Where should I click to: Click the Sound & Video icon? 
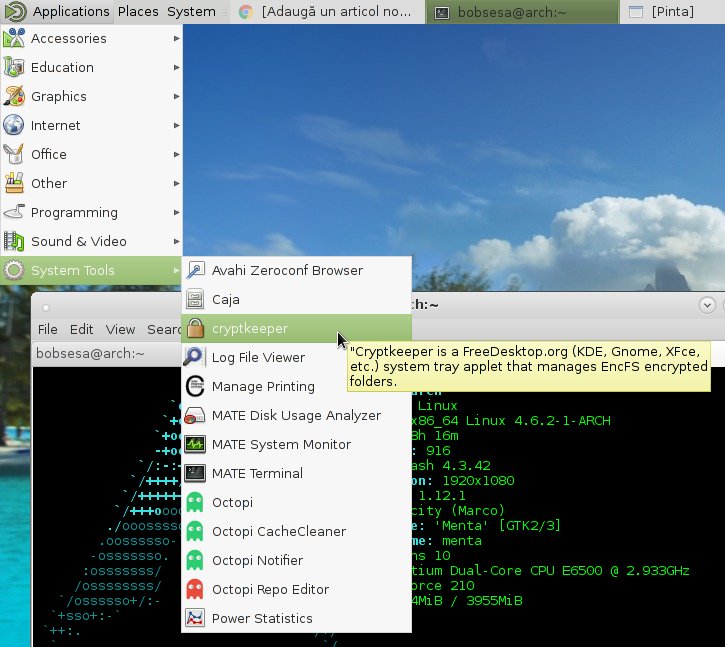[14, 241]
